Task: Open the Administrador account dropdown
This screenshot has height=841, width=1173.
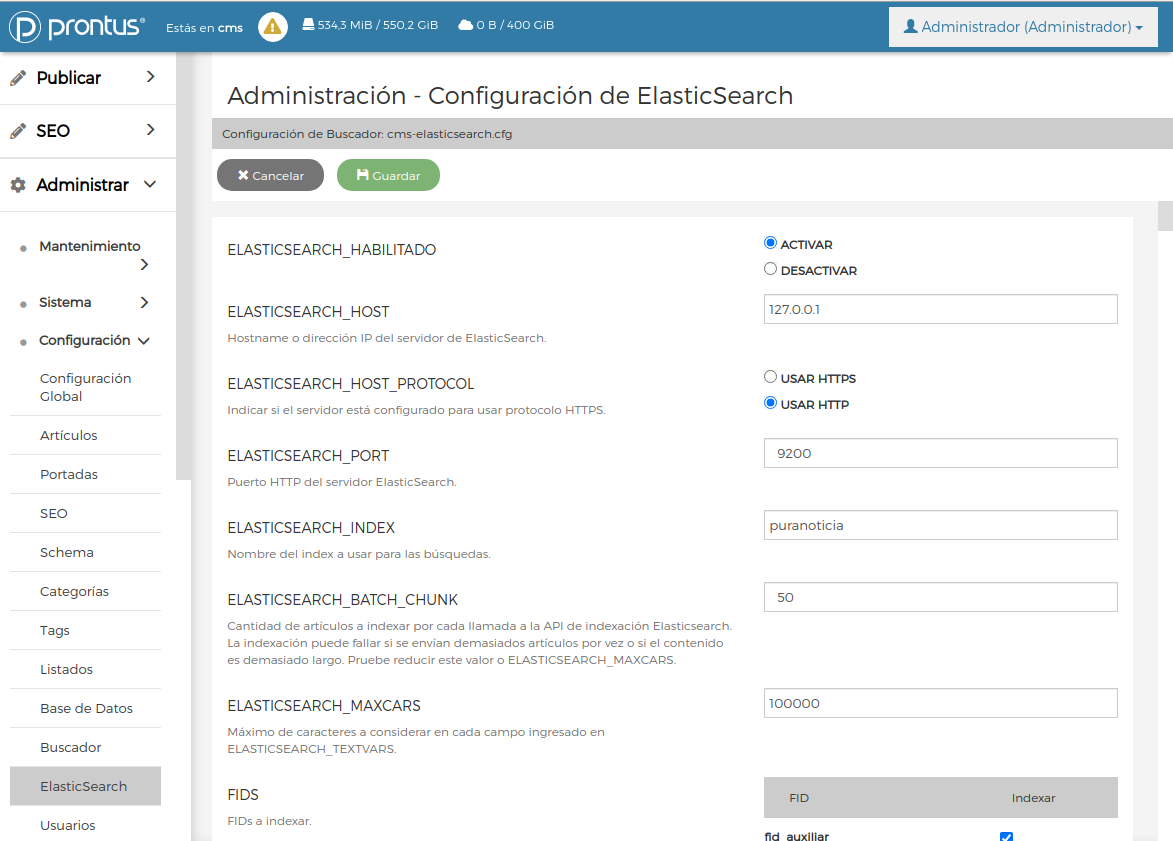Action: tap(1023, 27)
